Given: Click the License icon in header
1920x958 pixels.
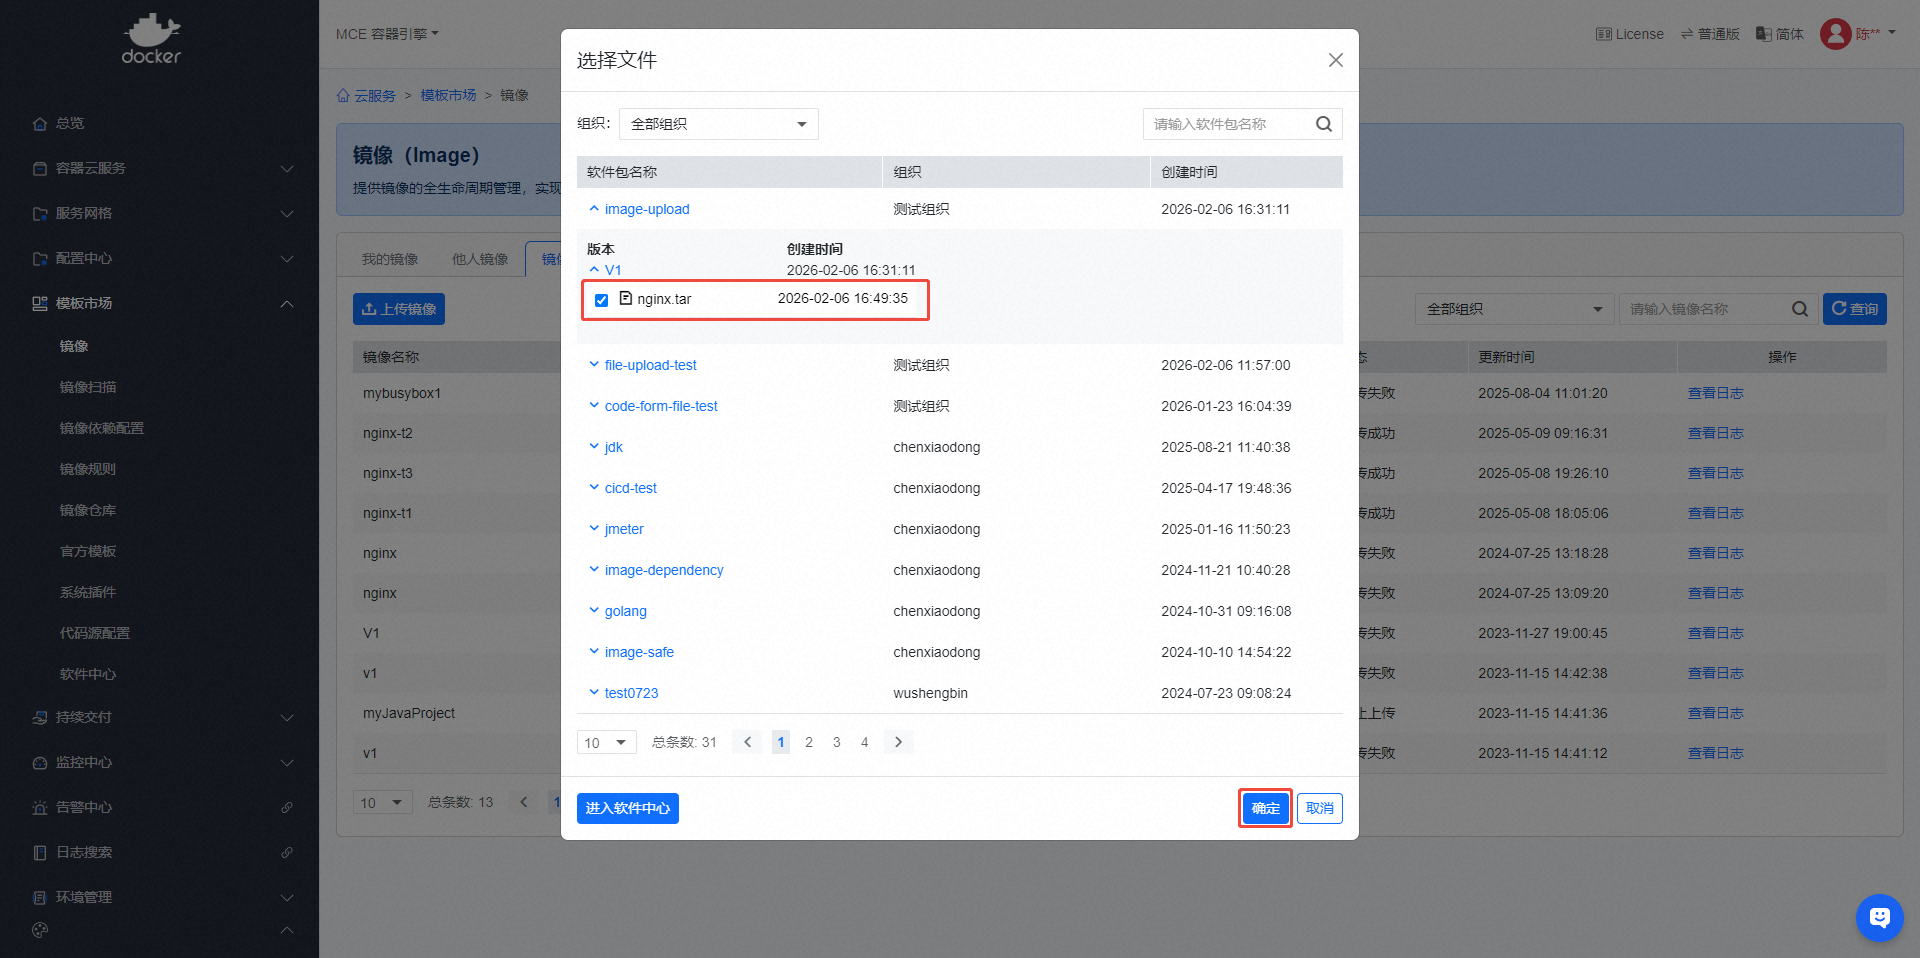Looking at the screenshot, I should (1604, 34).
